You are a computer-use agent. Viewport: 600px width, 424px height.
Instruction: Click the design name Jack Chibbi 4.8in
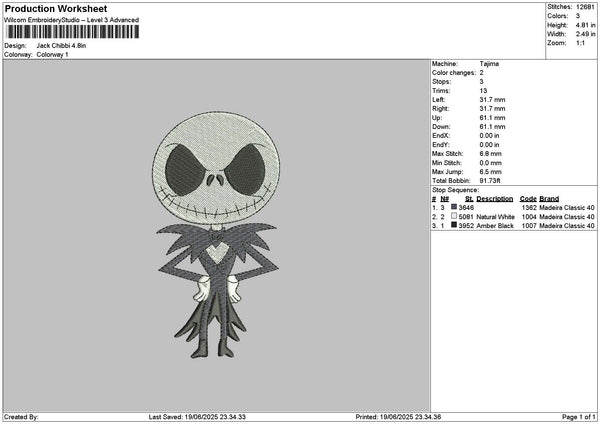click(x=61, y=46)
